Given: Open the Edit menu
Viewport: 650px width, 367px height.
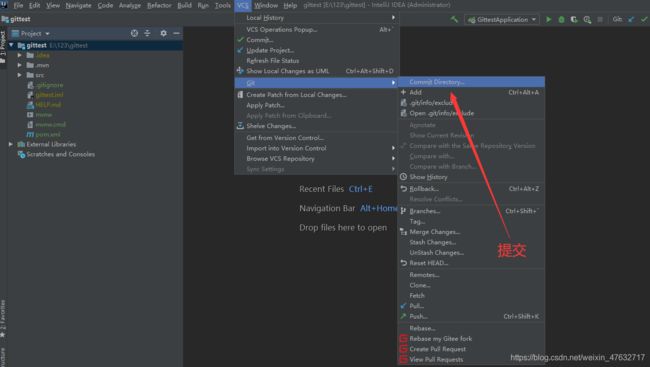Looking at the screenshot, I should pyautogui.click(x=34, y=5).
